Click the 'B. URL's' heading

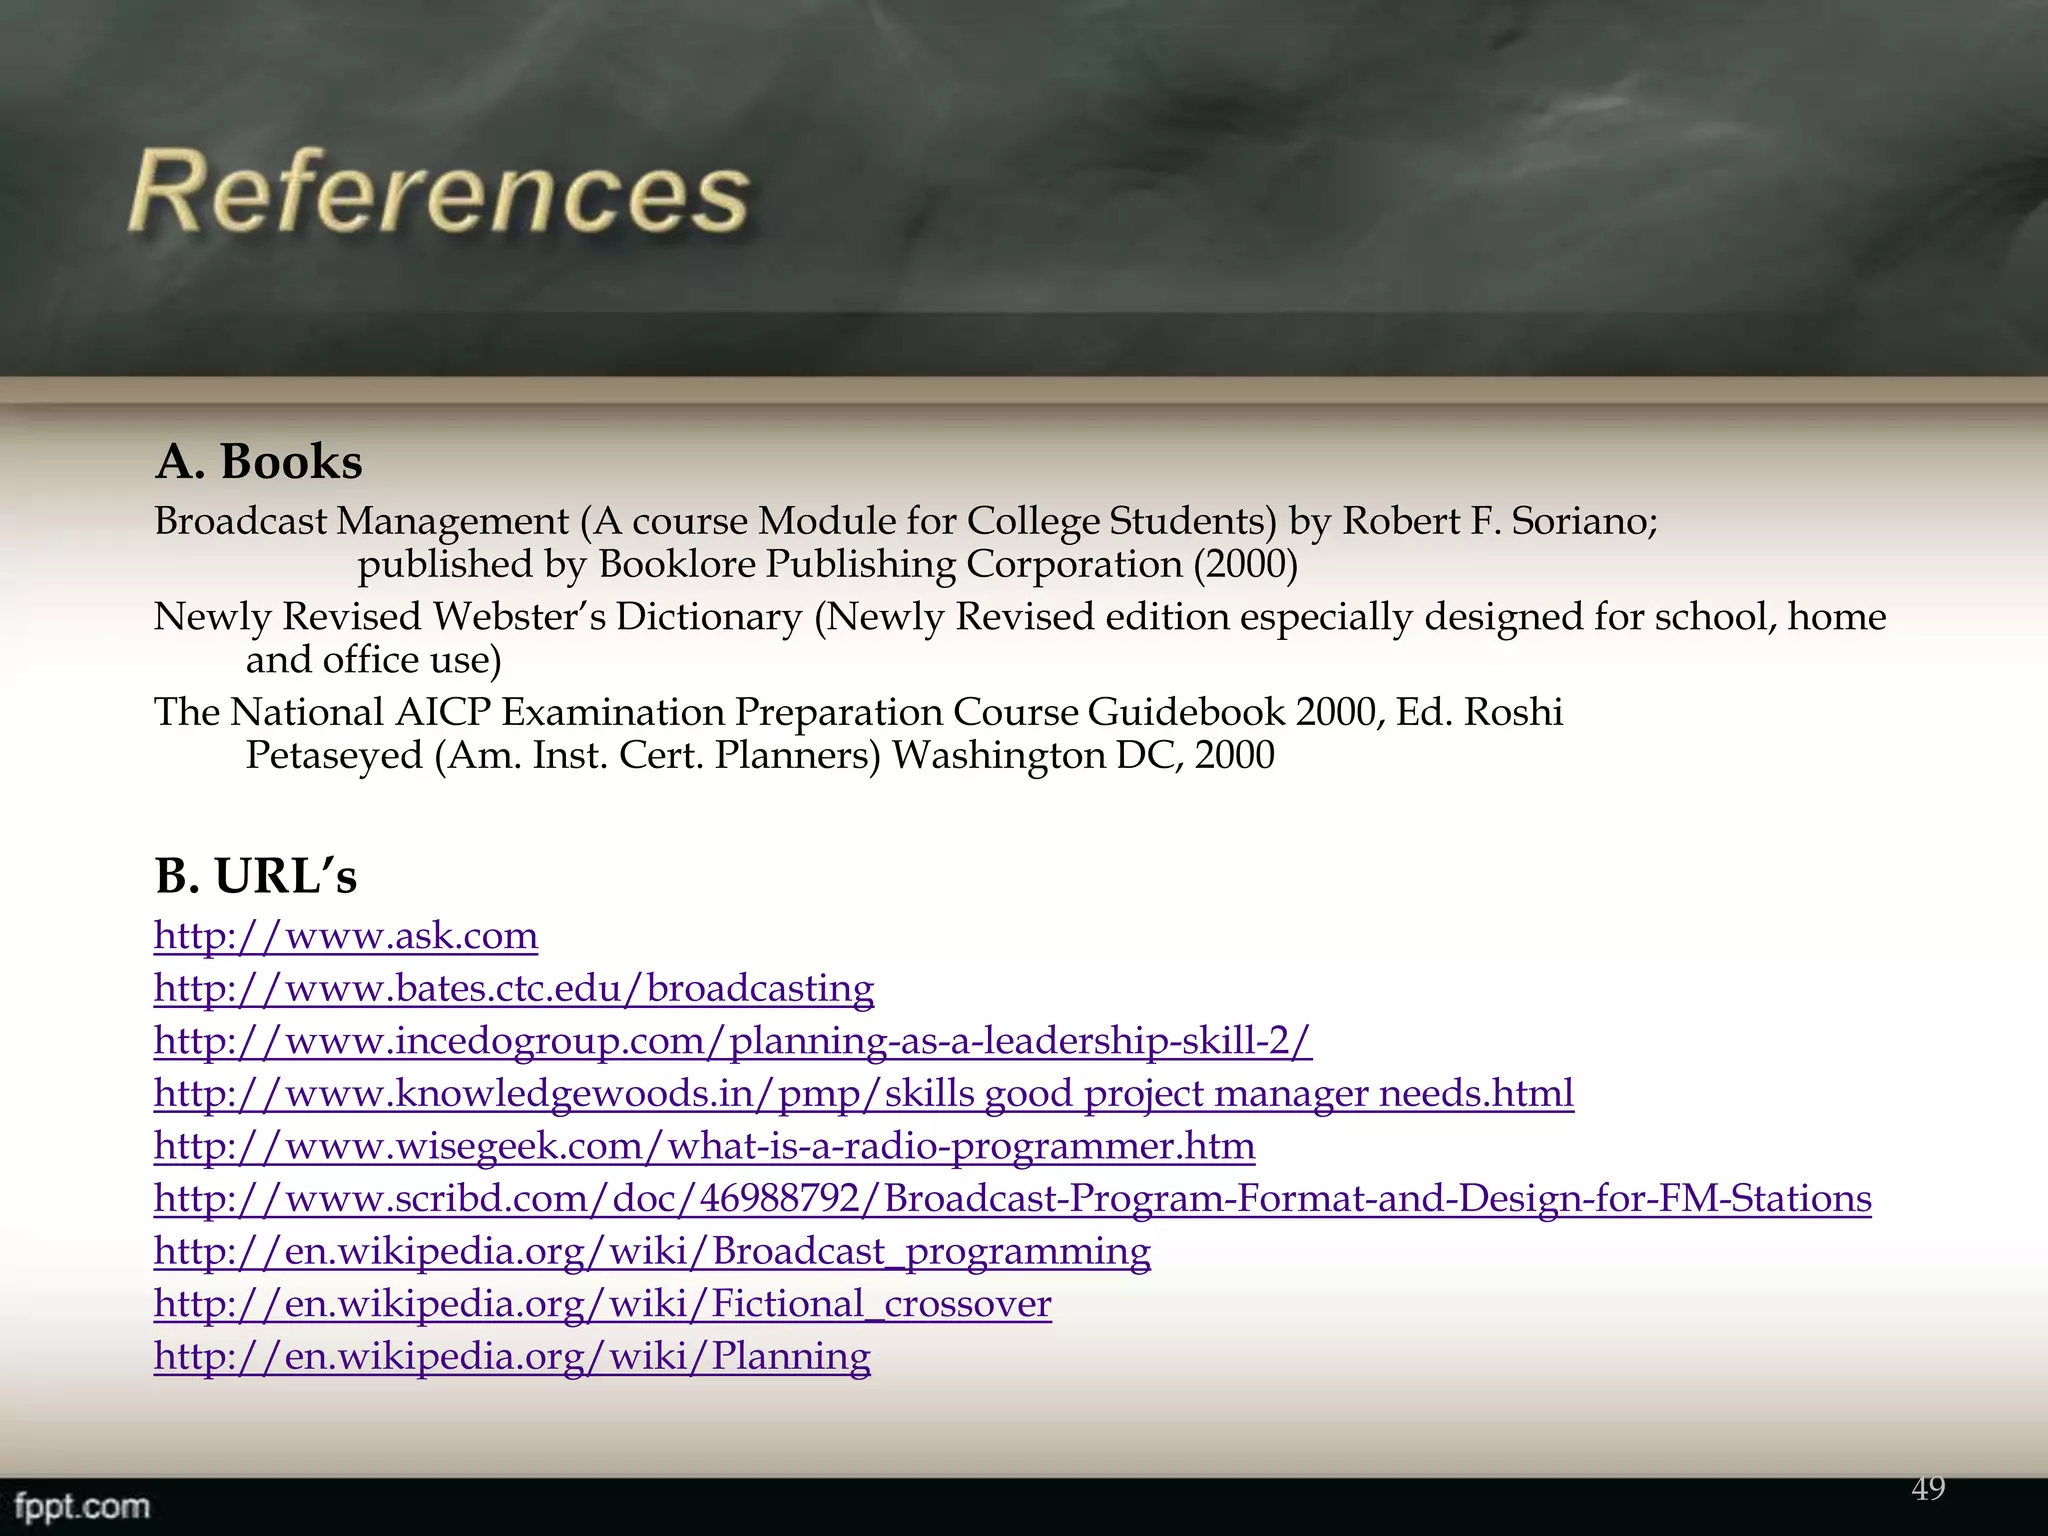coord(256,875)
